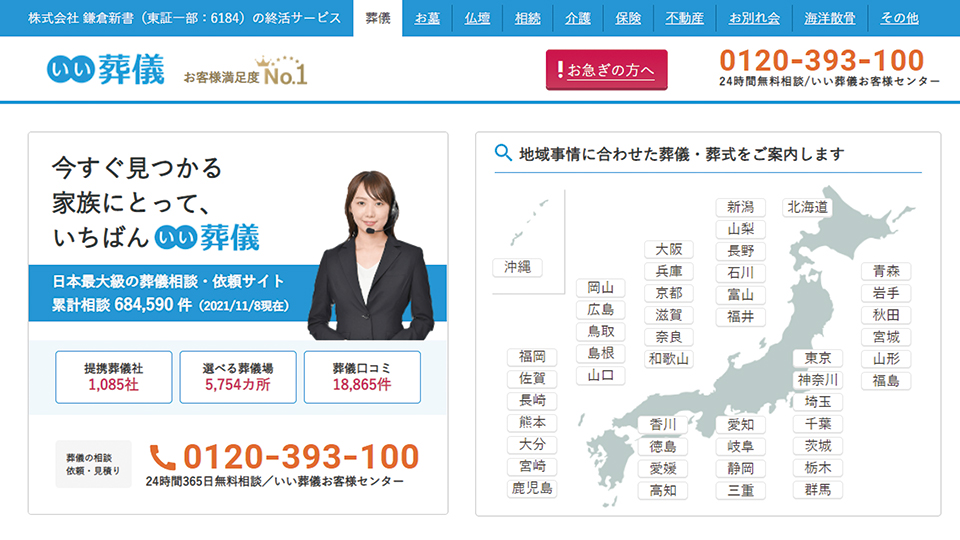
Task: Select 福岡 prefecture
Action: click(532, 357)
